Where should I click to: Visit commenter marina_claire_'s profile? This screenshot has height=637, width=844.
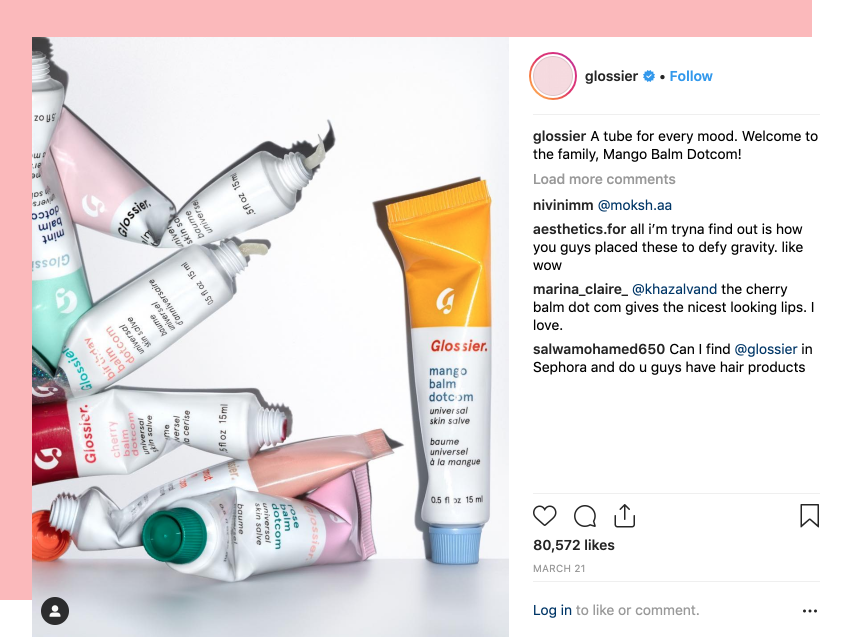pyautogui.click(x=580, y=289)
